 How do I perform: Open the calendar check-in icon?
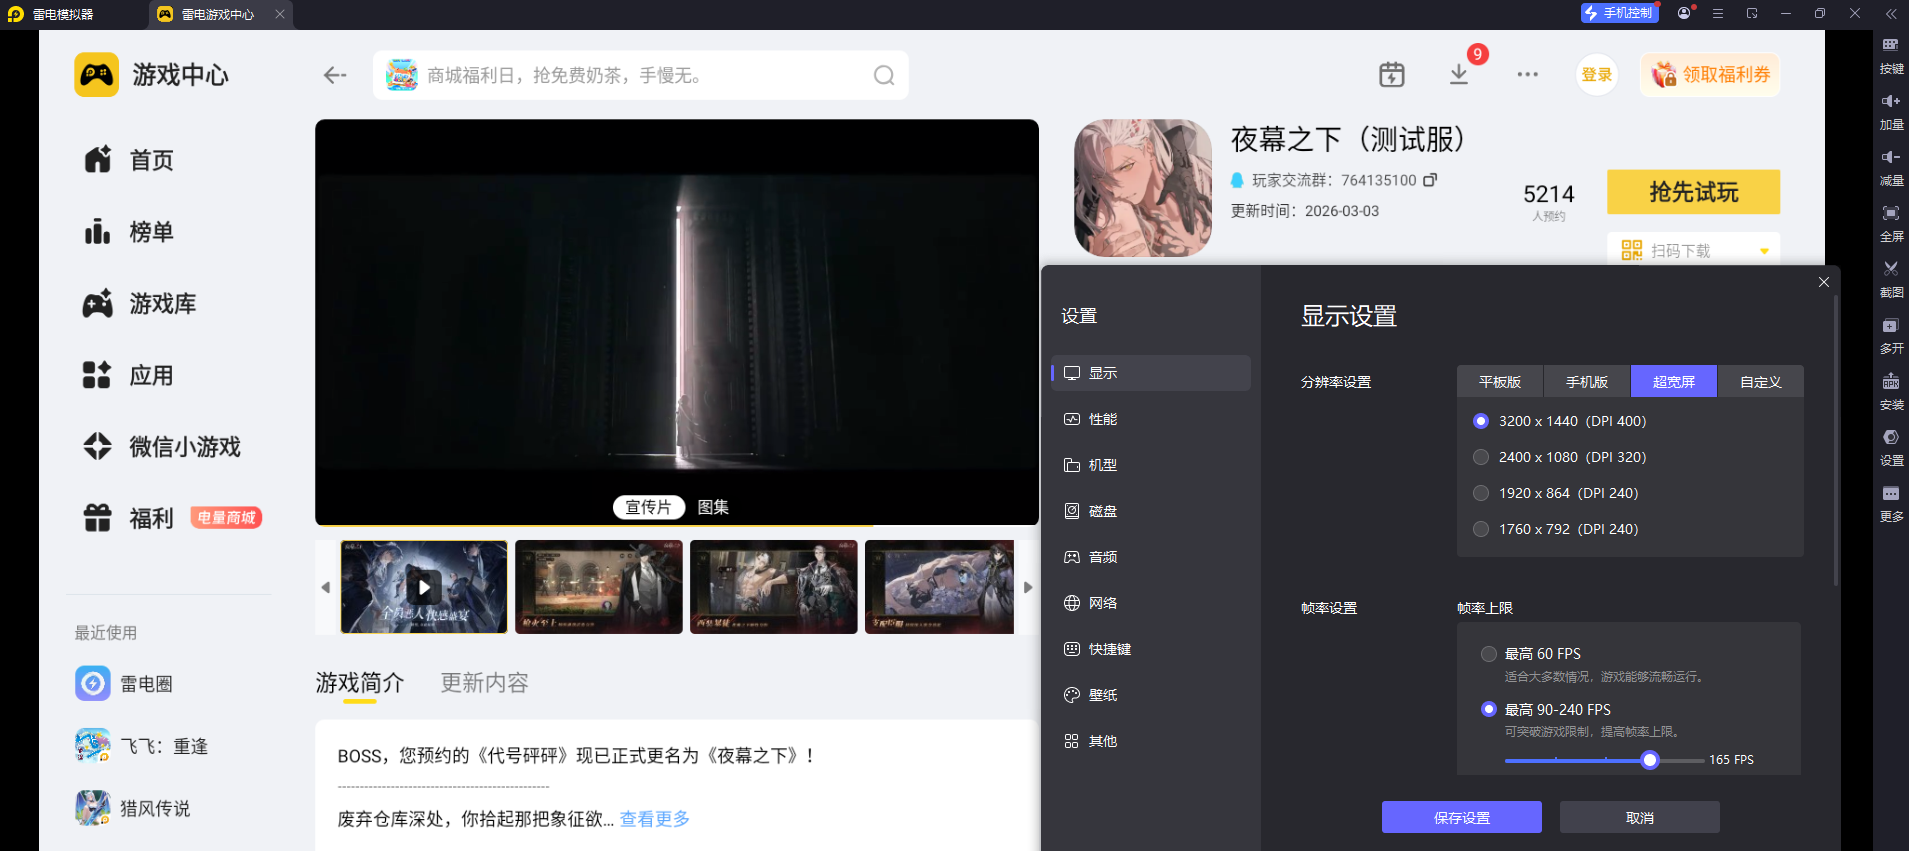(1392, 75)
